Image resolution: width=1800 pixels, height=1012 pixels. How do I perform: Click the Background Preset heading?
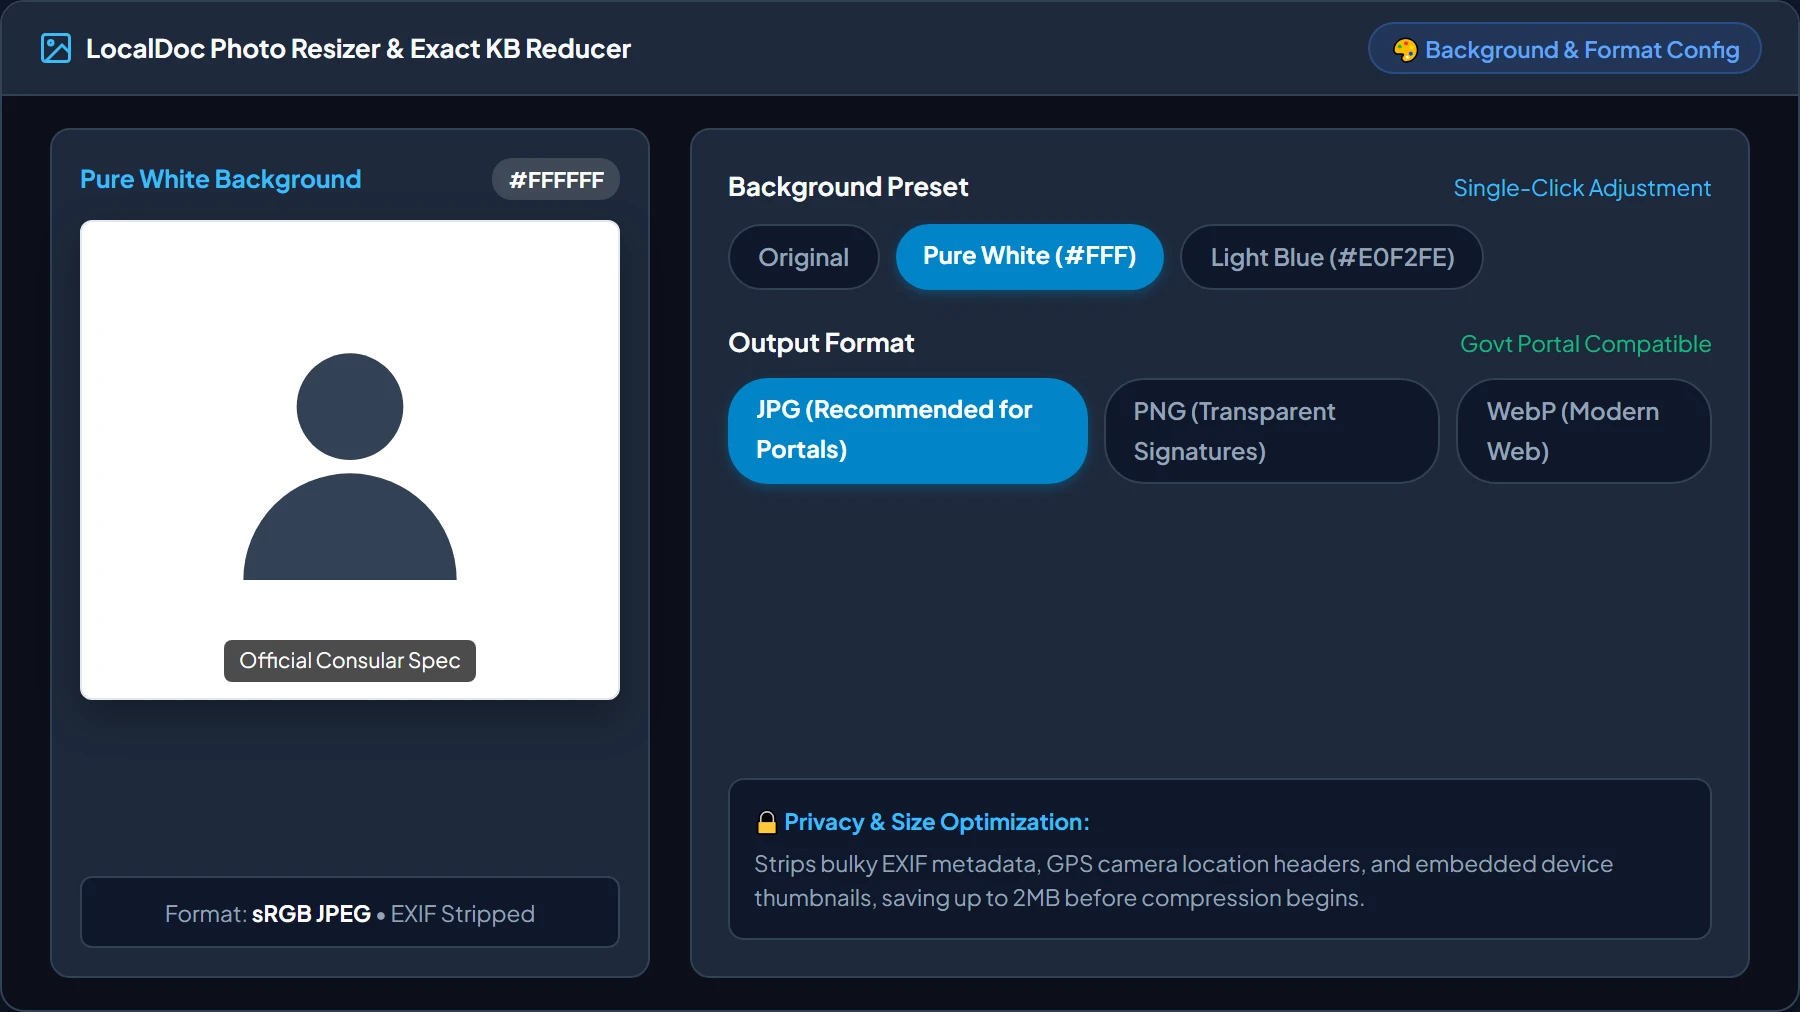(848, 187)
